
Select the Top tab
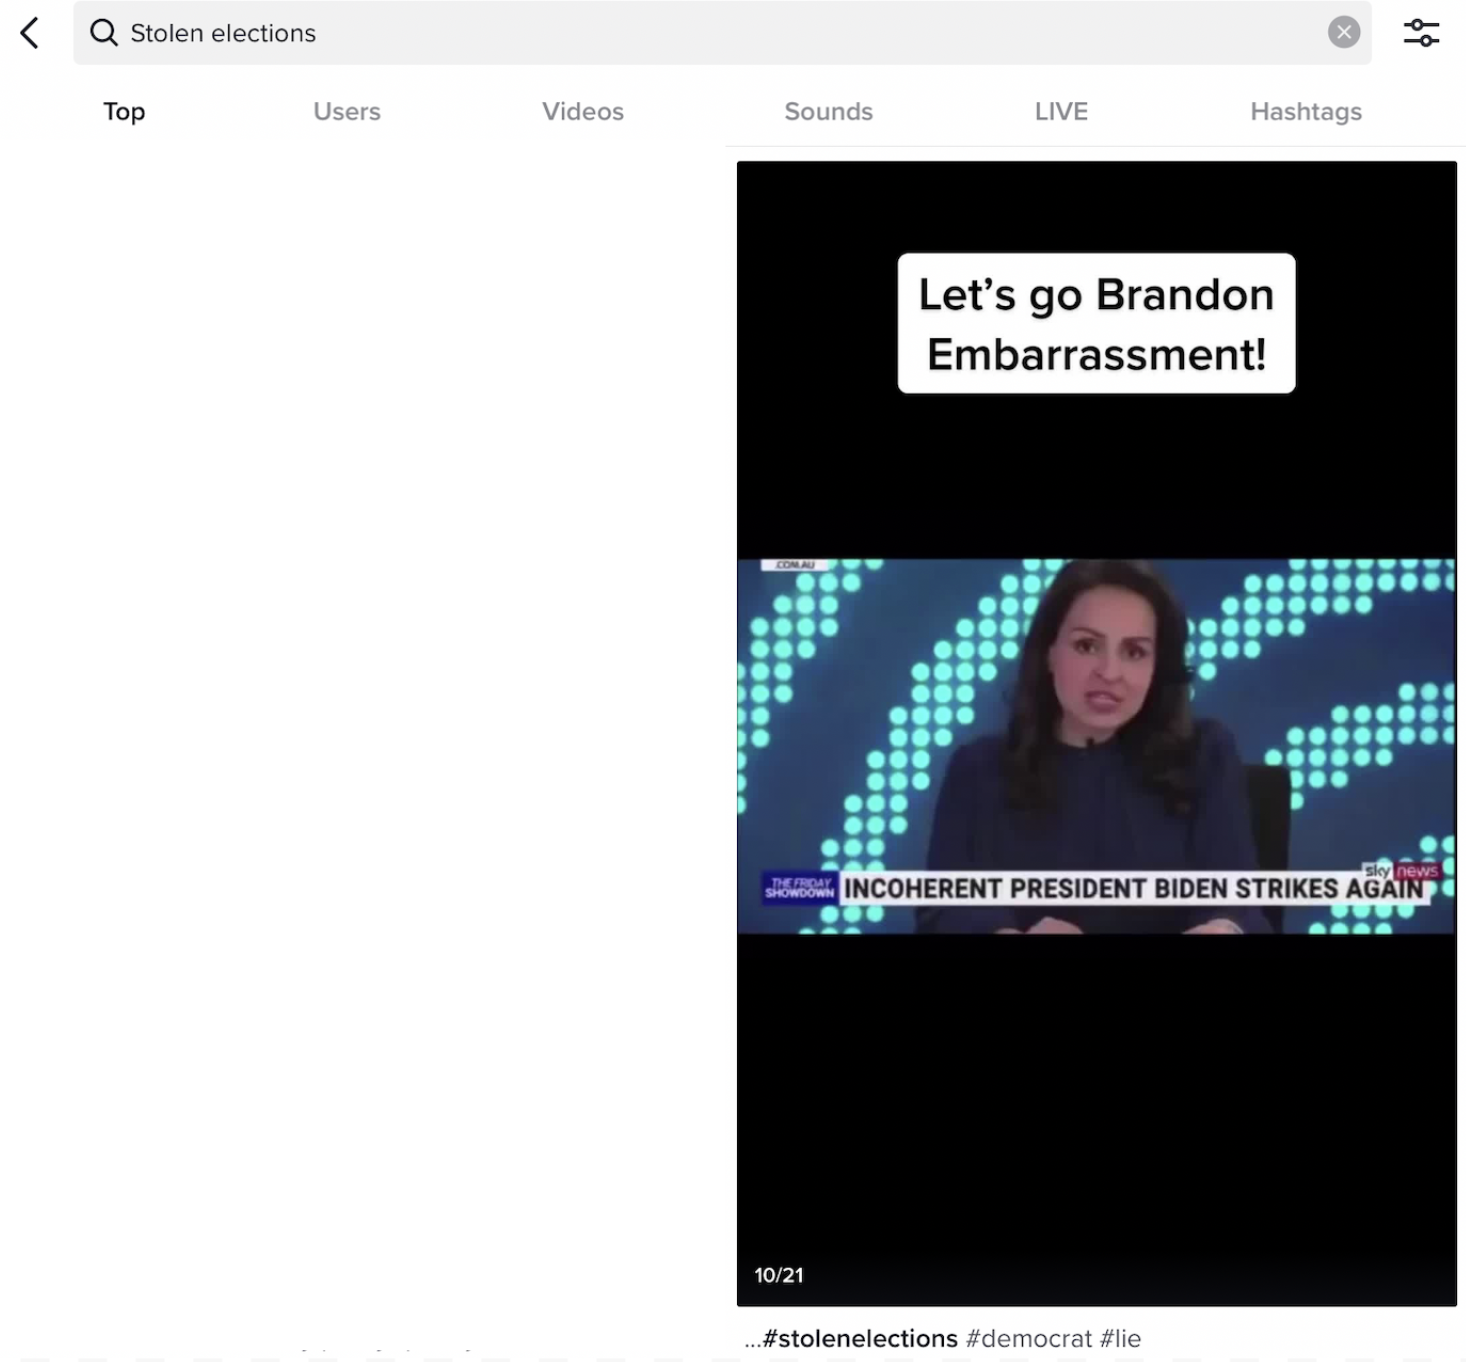coord(124,112)
